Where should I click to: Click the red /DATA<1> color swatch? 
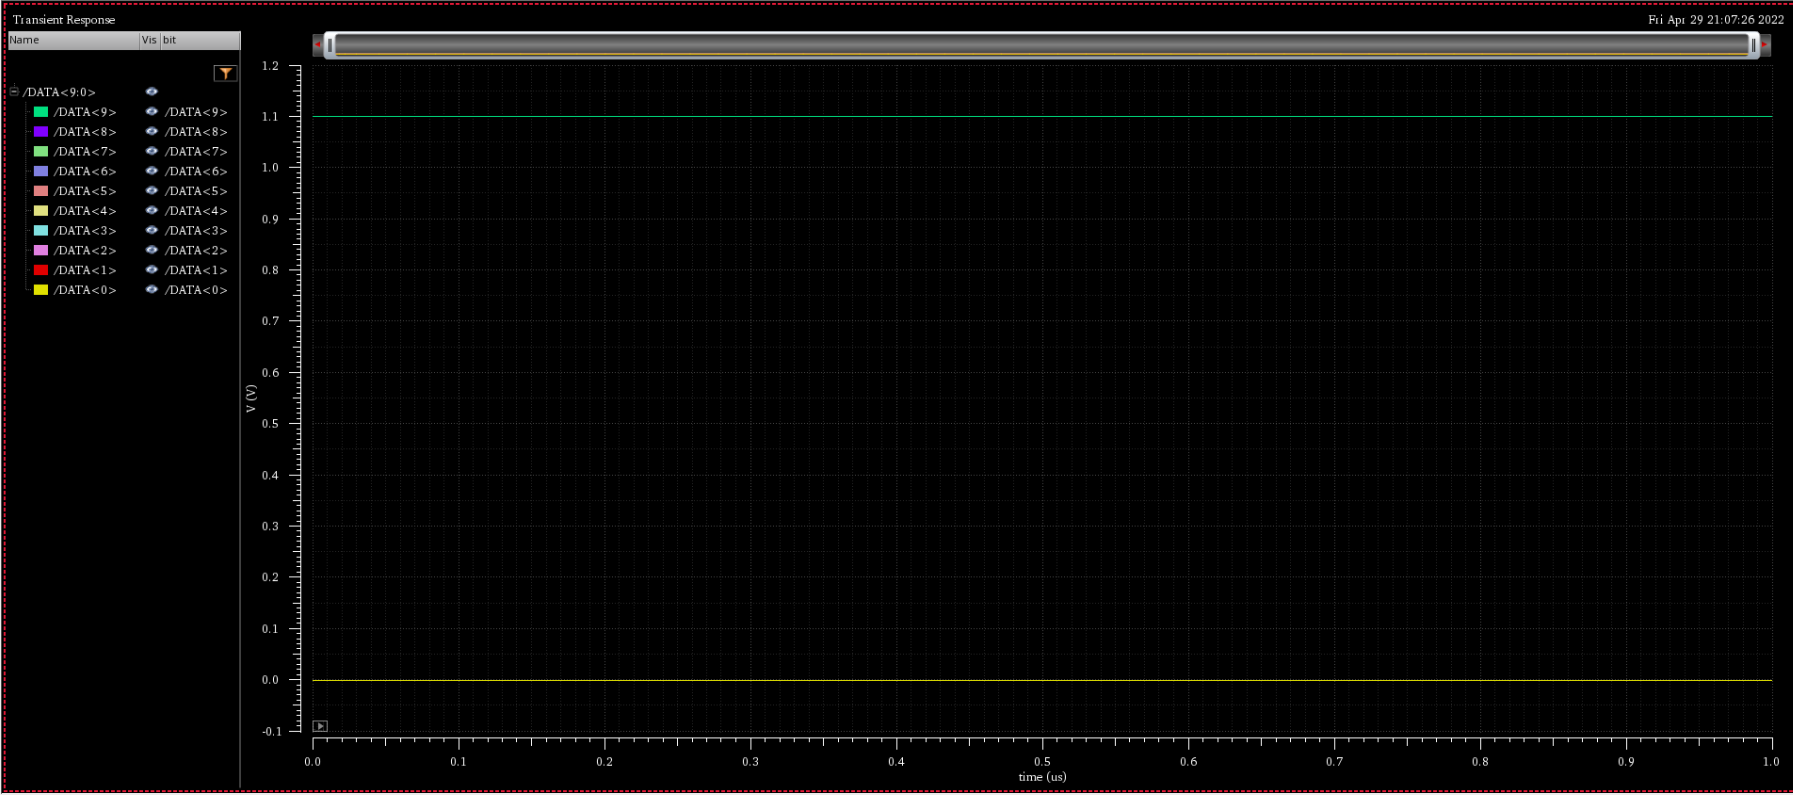pos(41,270)
